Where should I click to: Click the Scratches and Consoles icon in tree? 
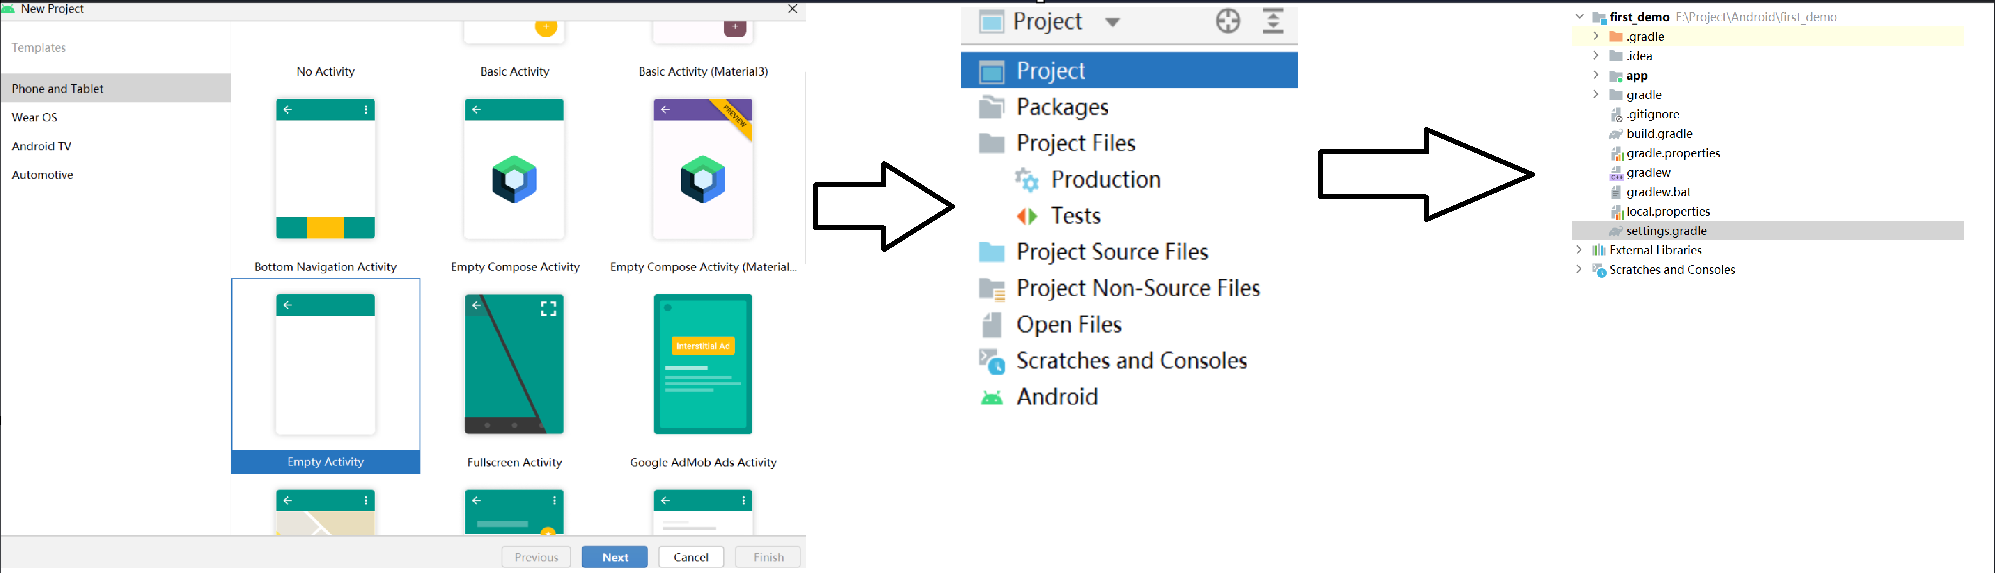[x=1599, y=270]
